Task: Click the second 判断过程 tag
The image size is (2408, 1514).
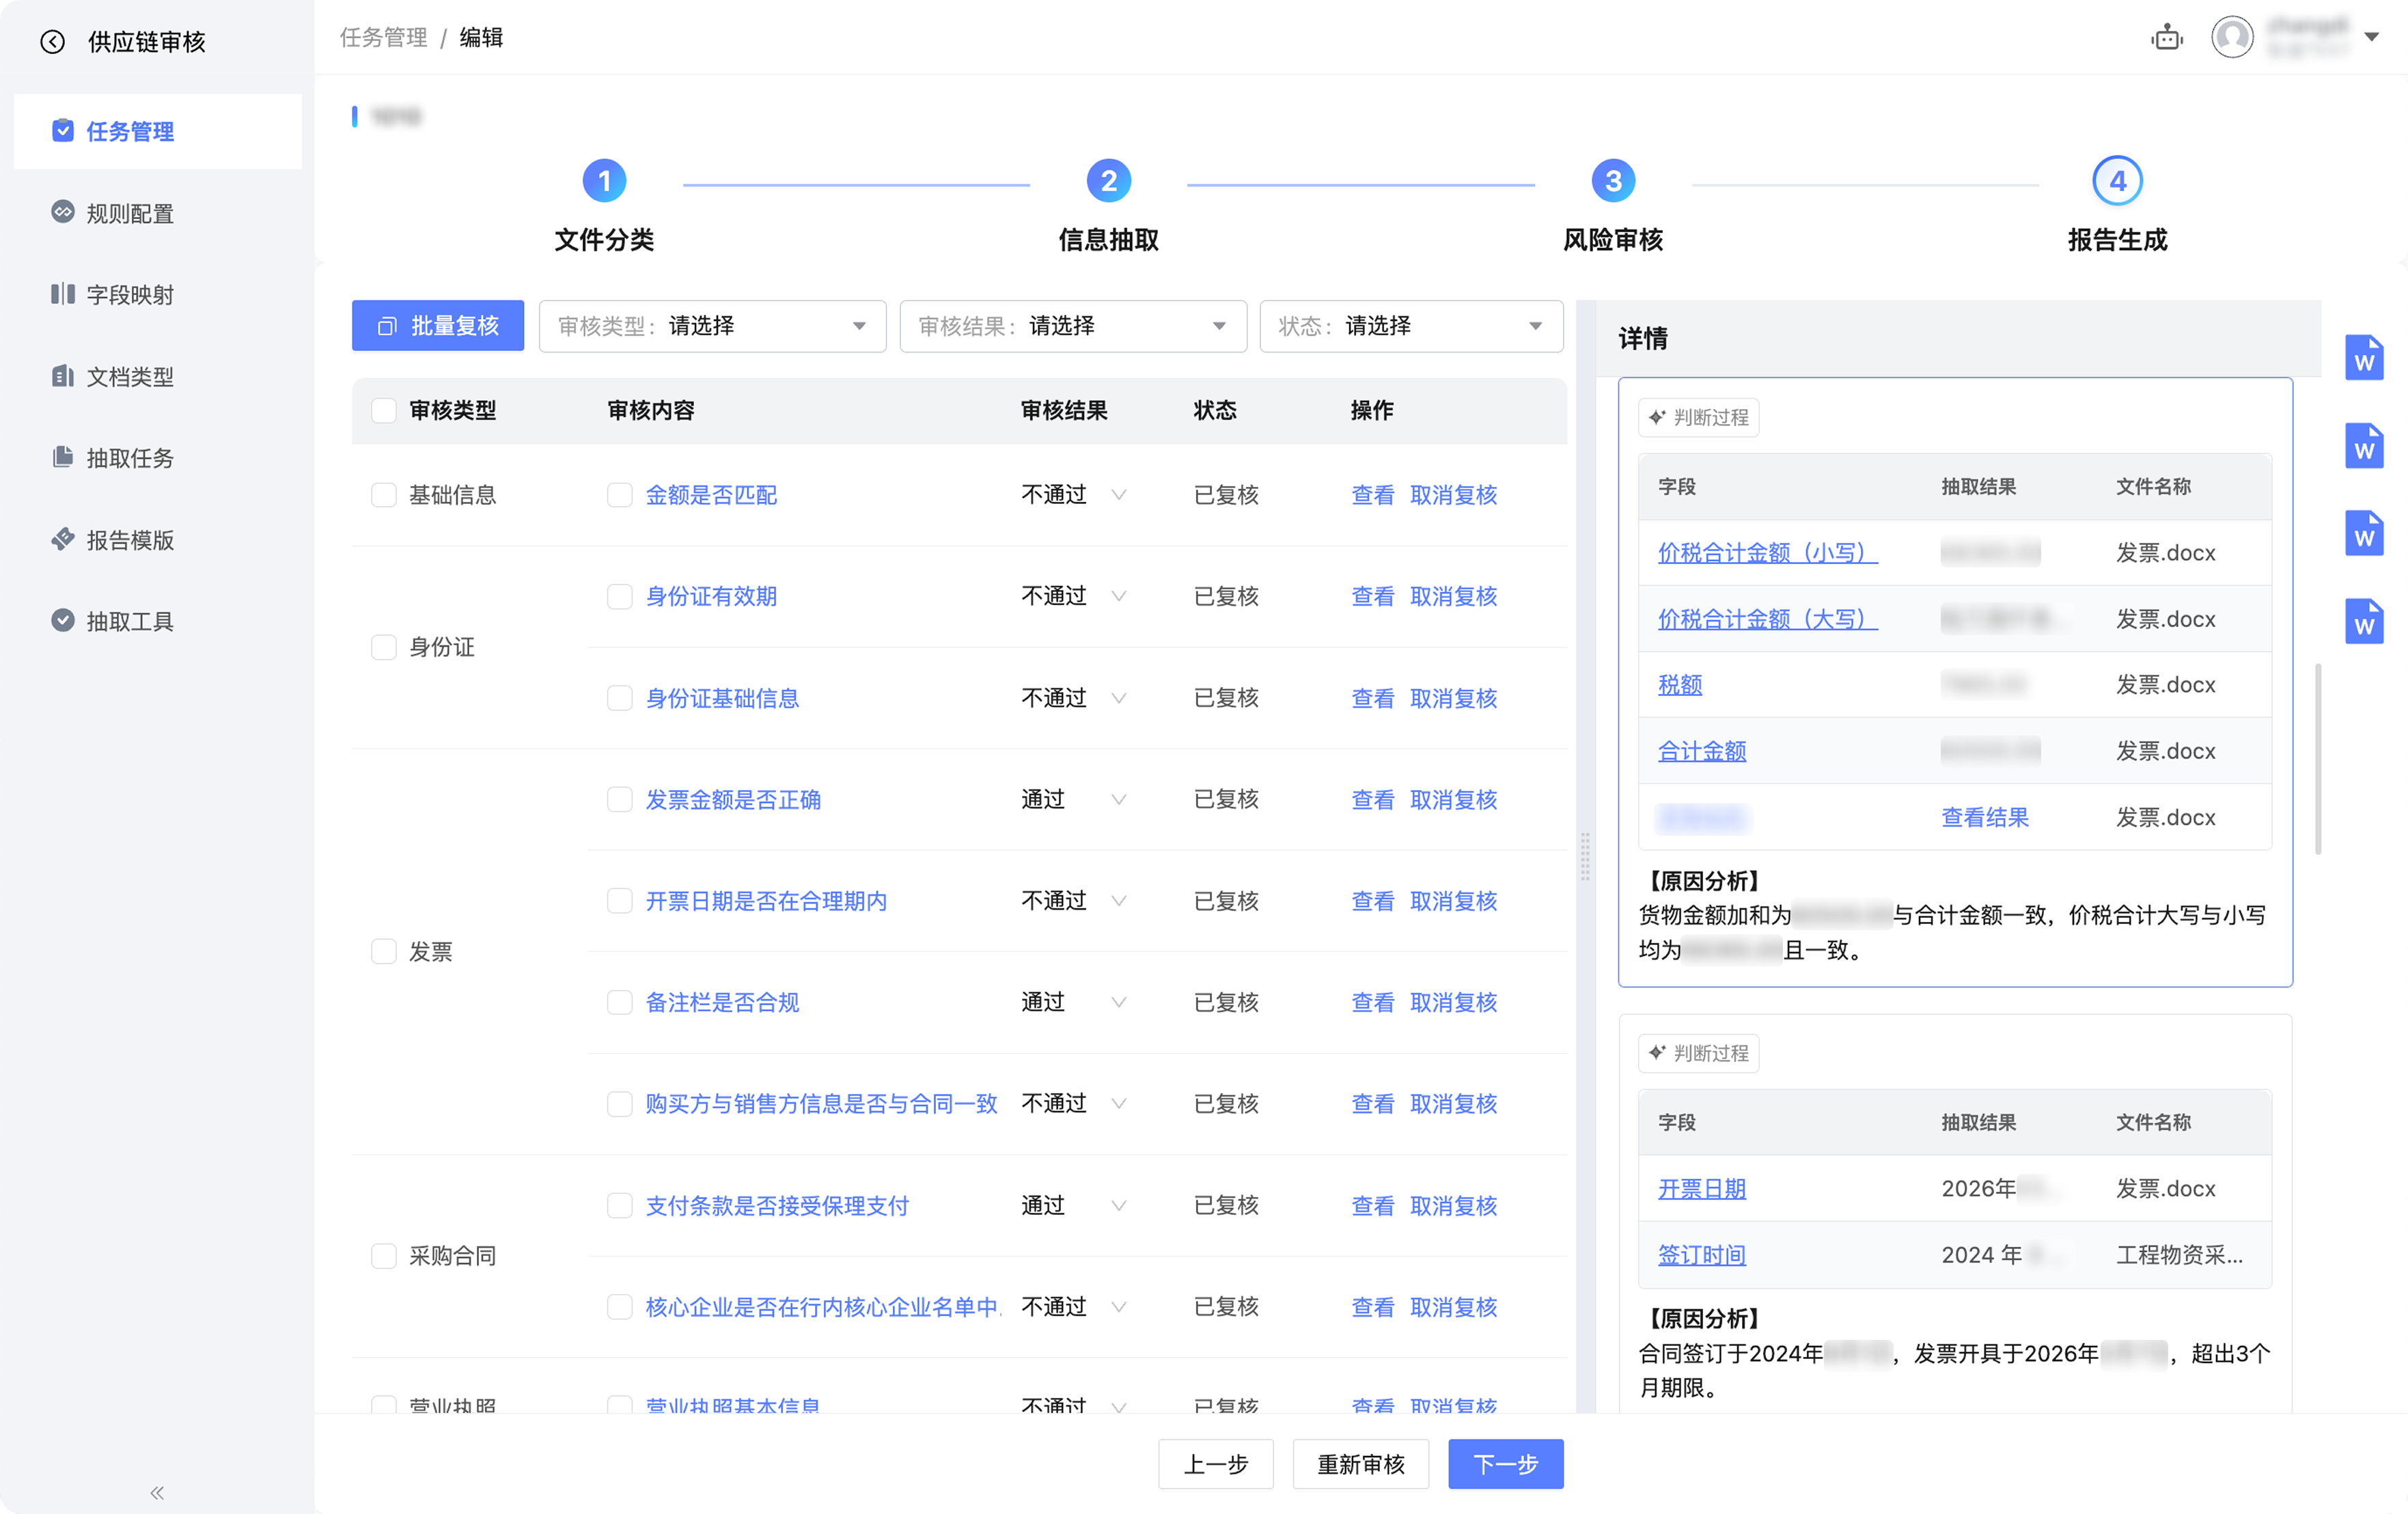Action: pyautogui.click(x=1698, y=1053)
